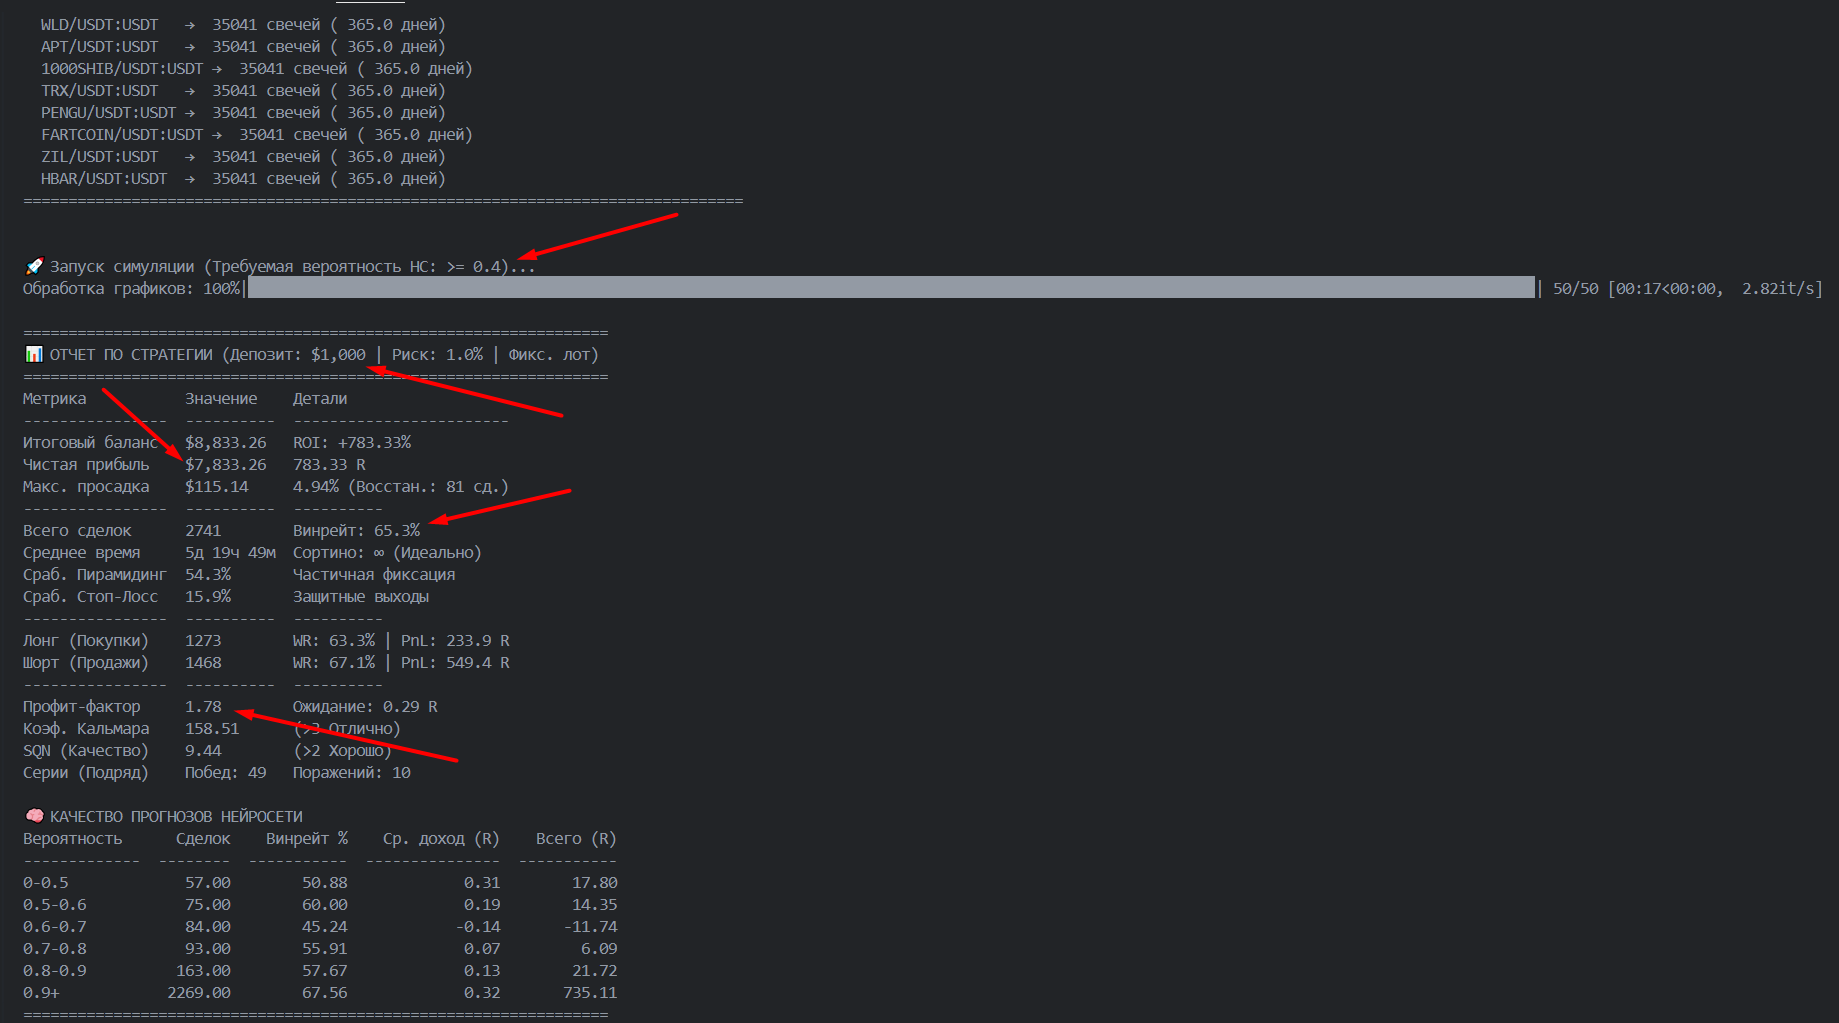Click the rocket emoji before Запуск симуляции
Screen dimensions: 1839x1023
tap(34, 266)
